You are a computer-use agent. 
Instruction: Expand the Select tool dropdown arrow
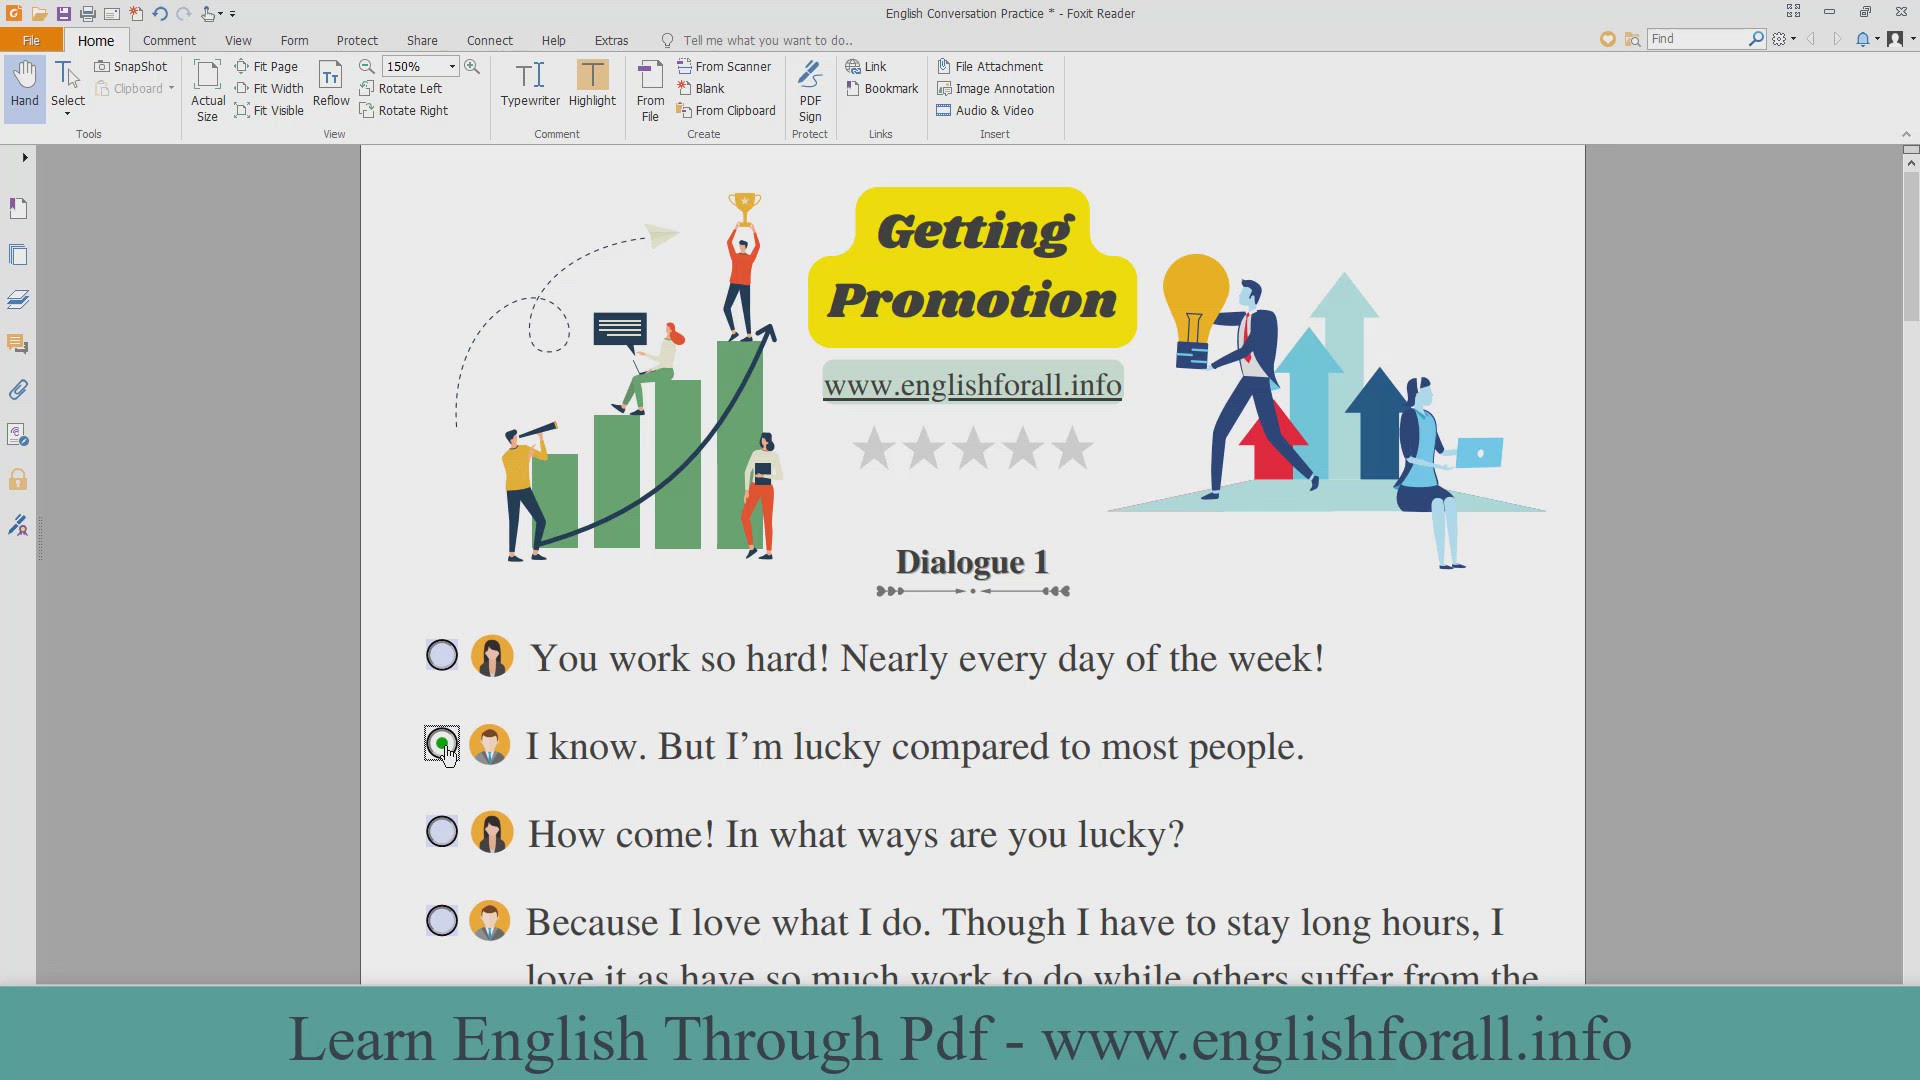68,114
